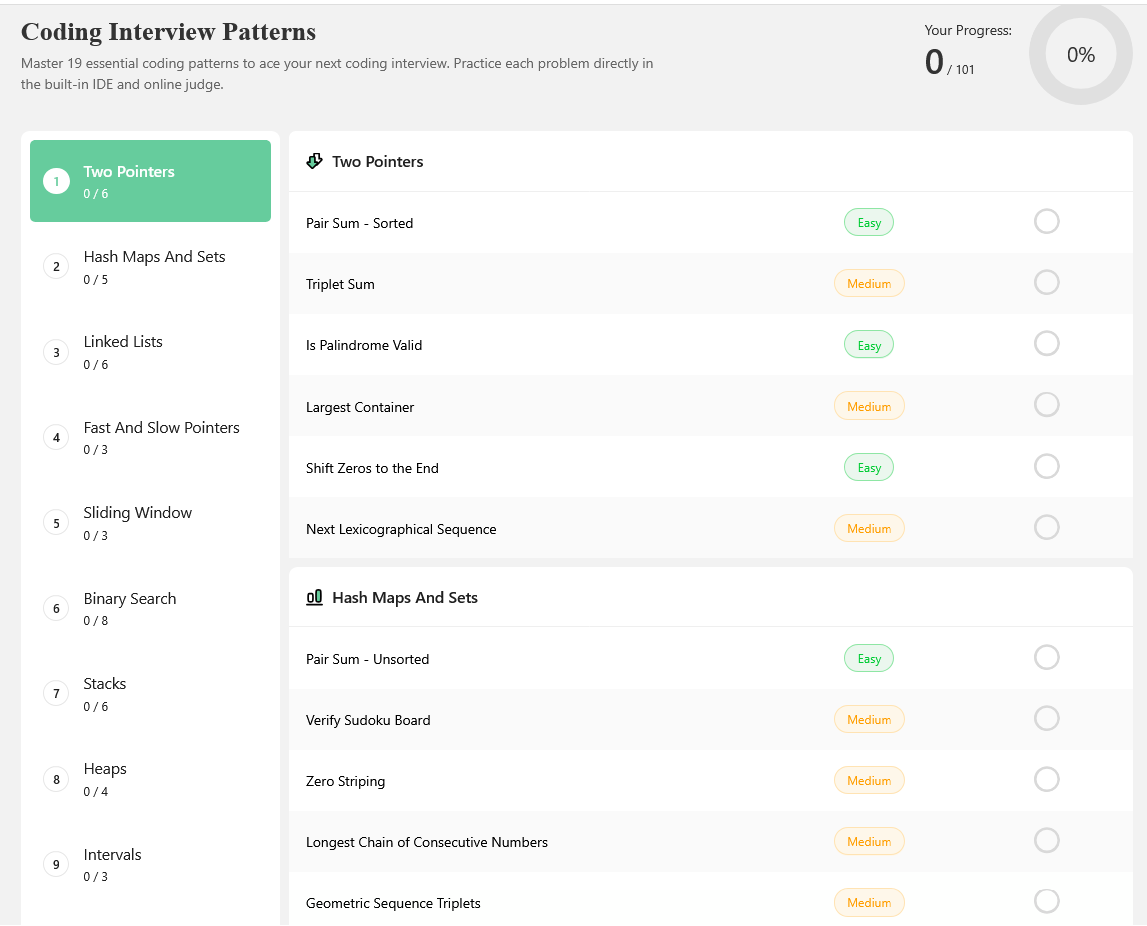Open the Is Palindrome Valid problem
The width and height of the screenshot is (1147, 926).
[x=364, y=345]
